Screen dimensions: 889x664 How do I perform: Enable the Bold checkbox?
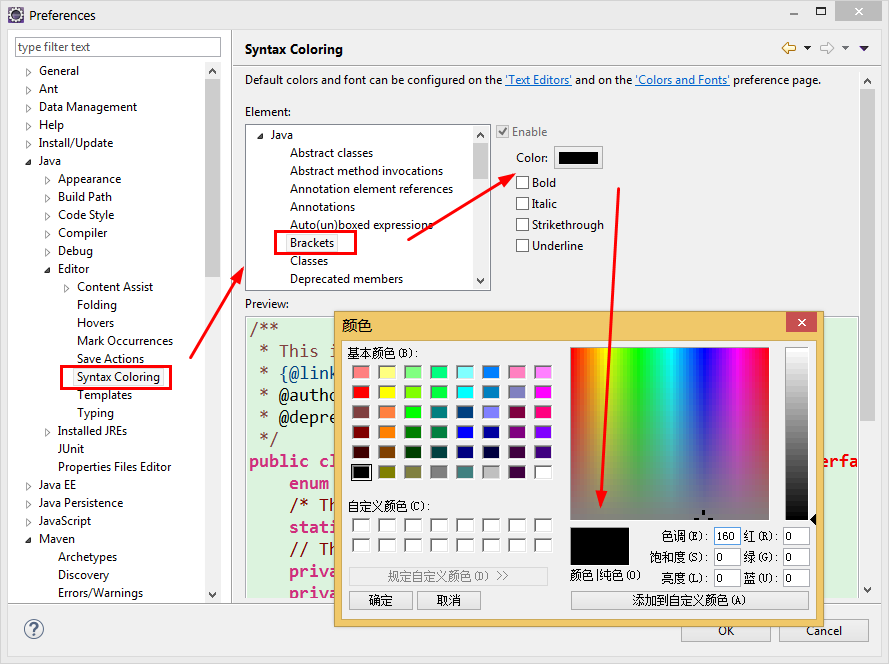point(522,183)
